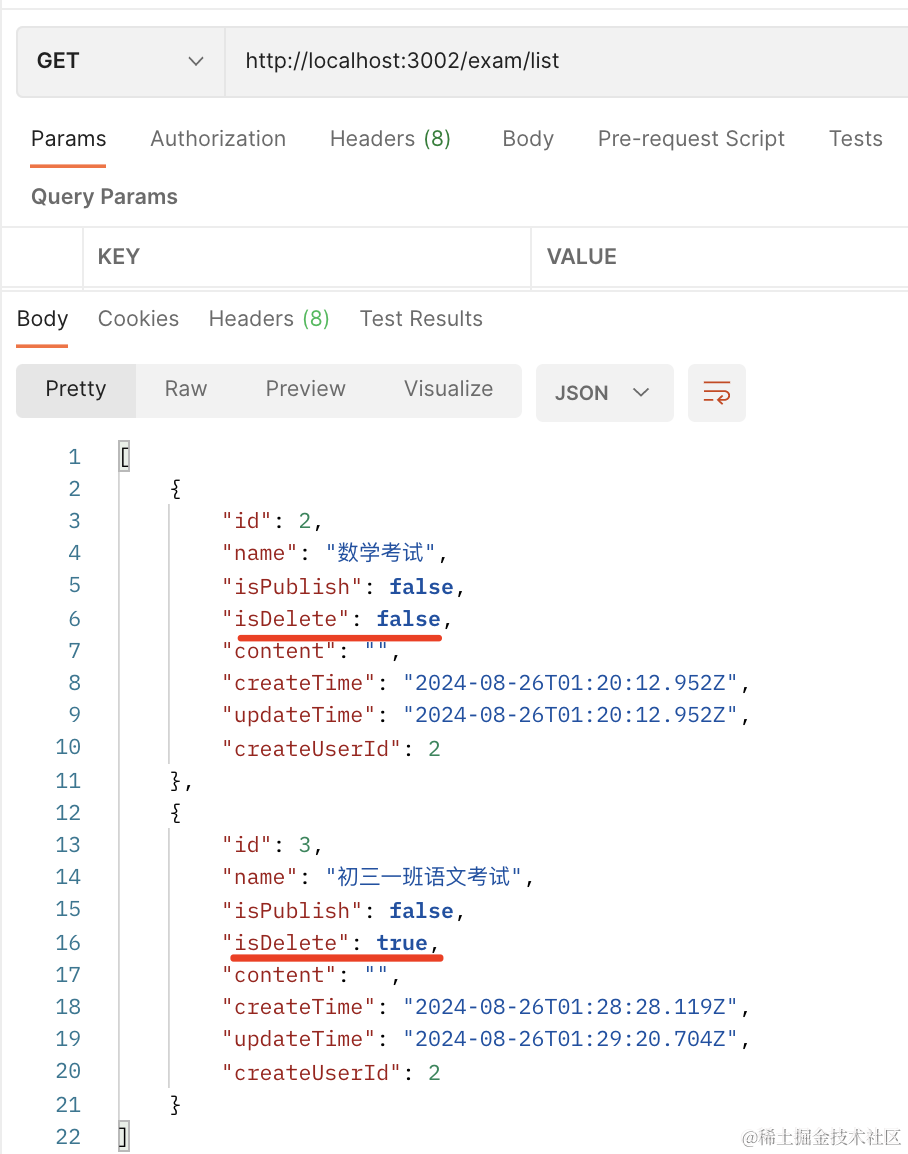Switch to the Params tab
The height and width of the screenshot is (1154, 908).
pyautogui.click(x=68, y=139)
